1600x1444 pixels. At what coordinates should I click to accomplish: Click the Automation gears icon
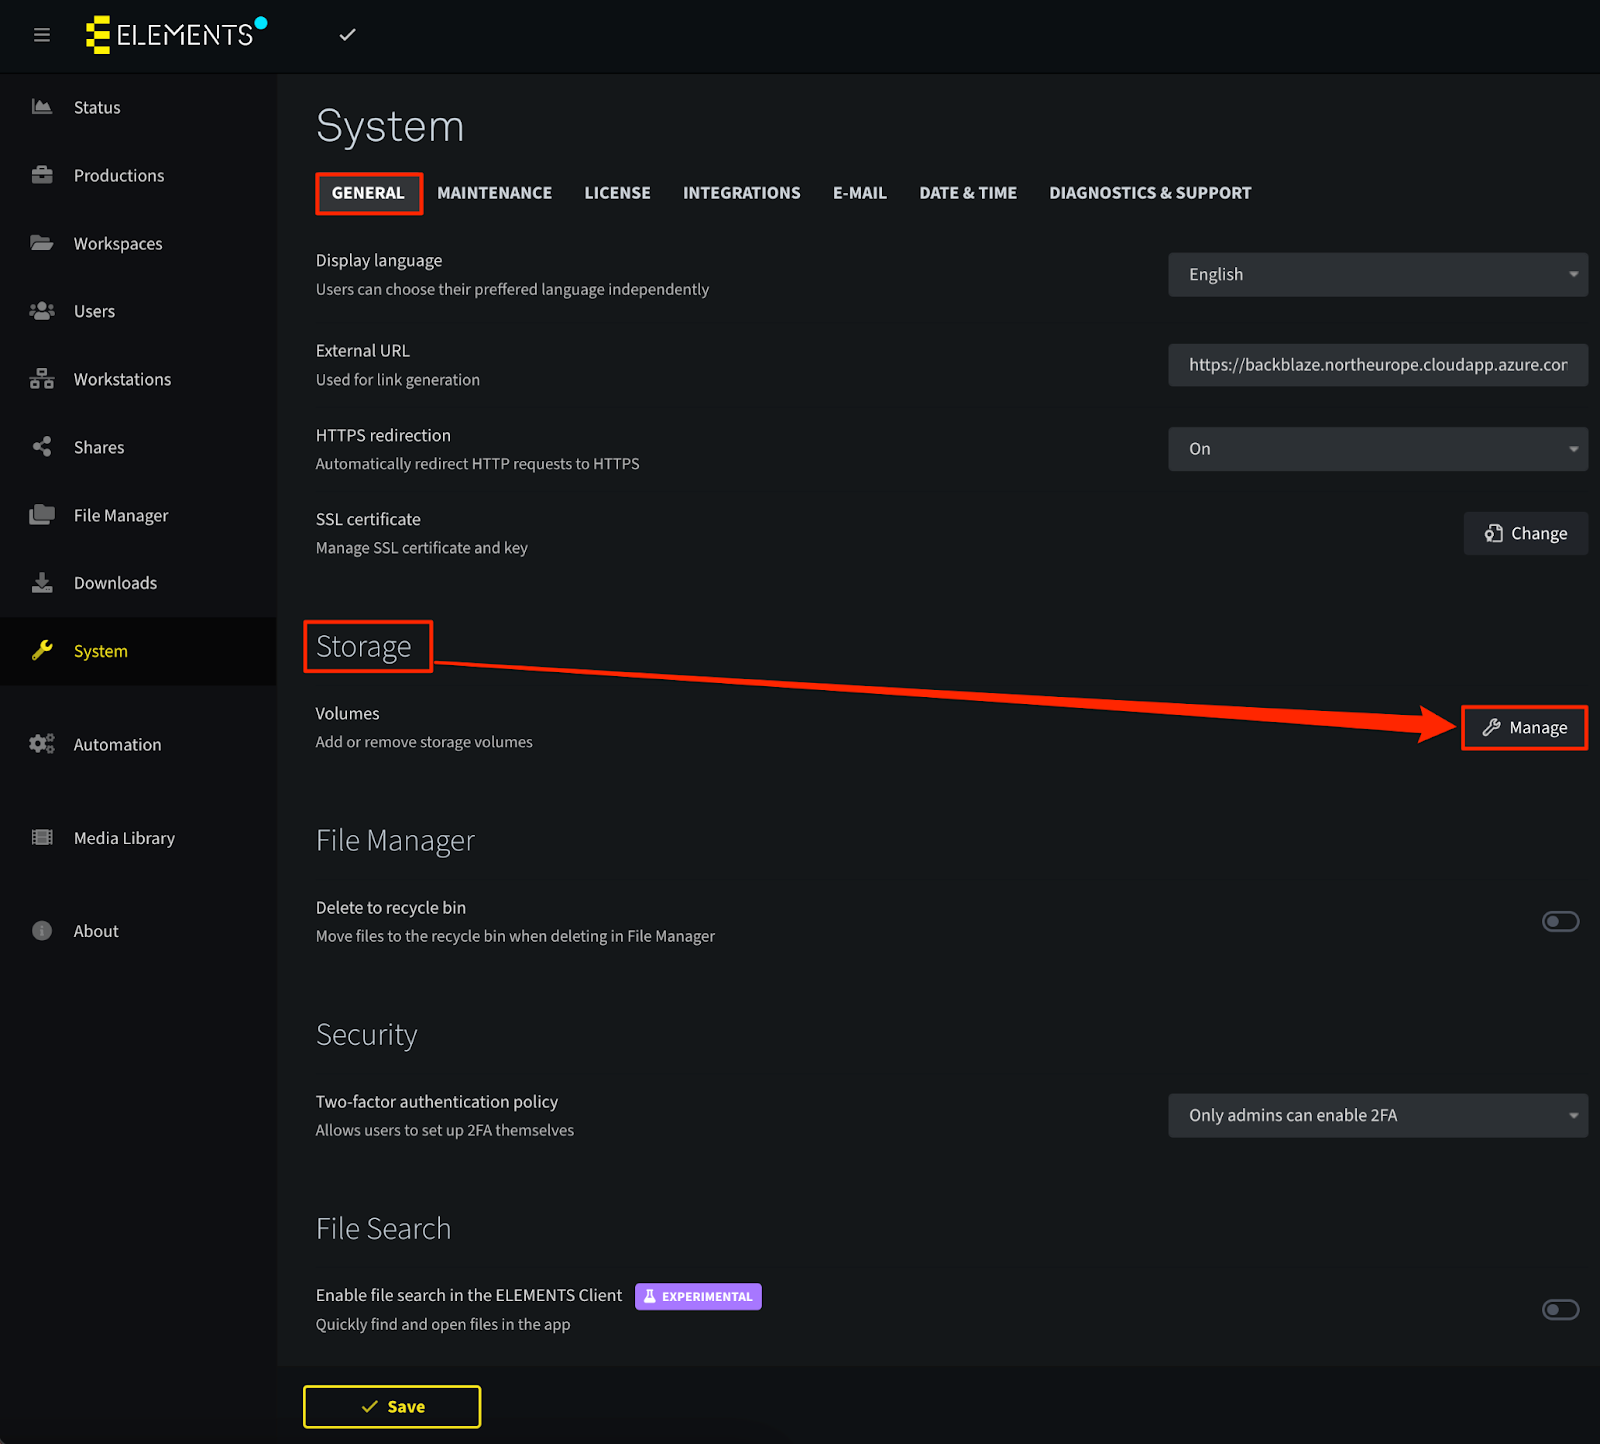click(x=42, y=744)
